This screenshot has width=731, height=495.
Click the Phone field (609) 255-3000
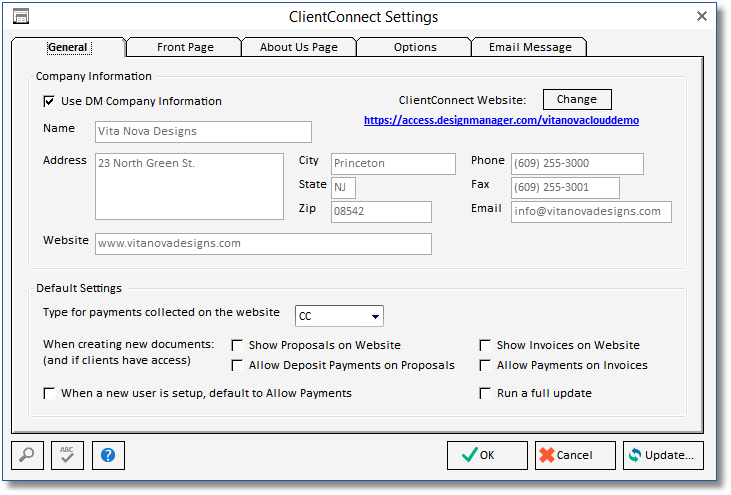(x=577, y=164)
